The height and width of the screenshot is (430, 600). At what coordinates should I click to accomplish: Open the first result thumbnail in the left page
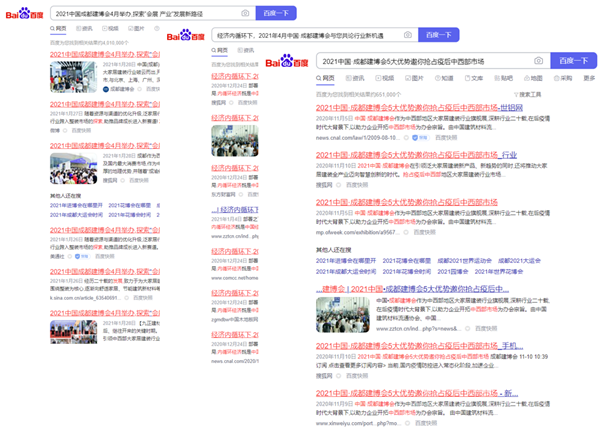73,77
